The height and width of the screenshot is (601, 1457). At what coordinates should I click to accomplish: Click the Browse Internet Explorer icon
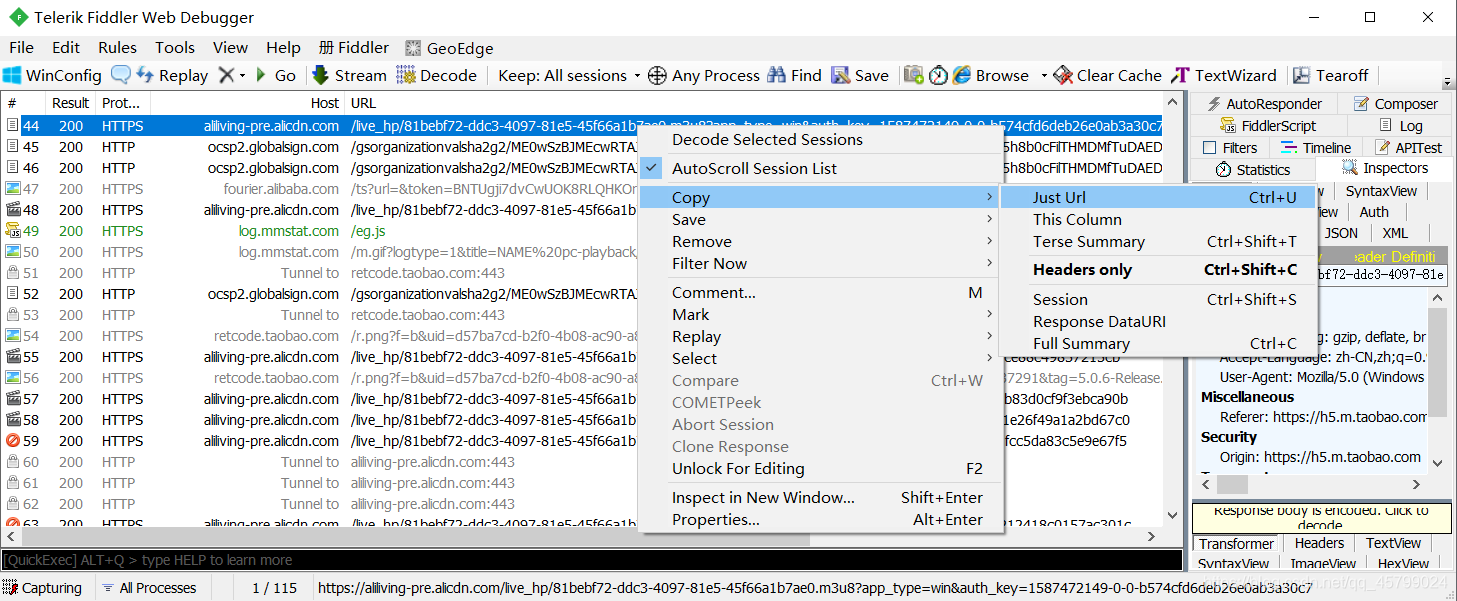tap(962, 75)
